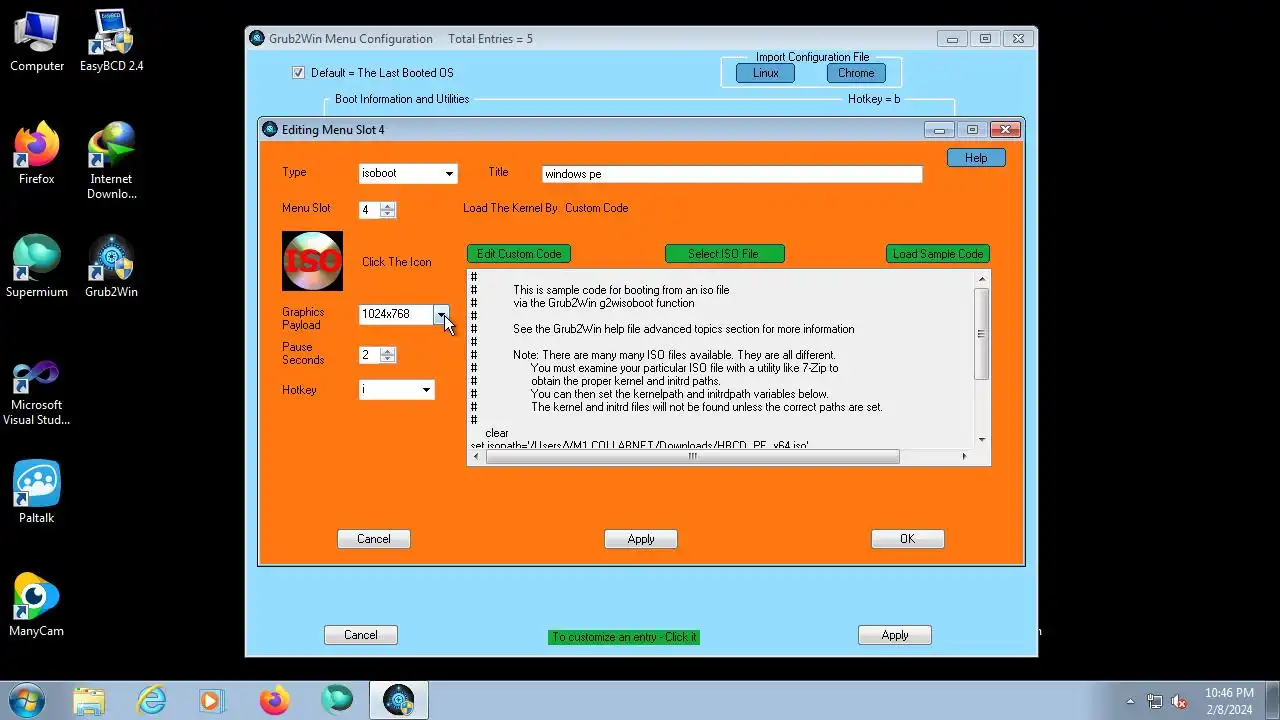
Task: Switch to Grub2Win taskbar button
Action: pos(399,701)
